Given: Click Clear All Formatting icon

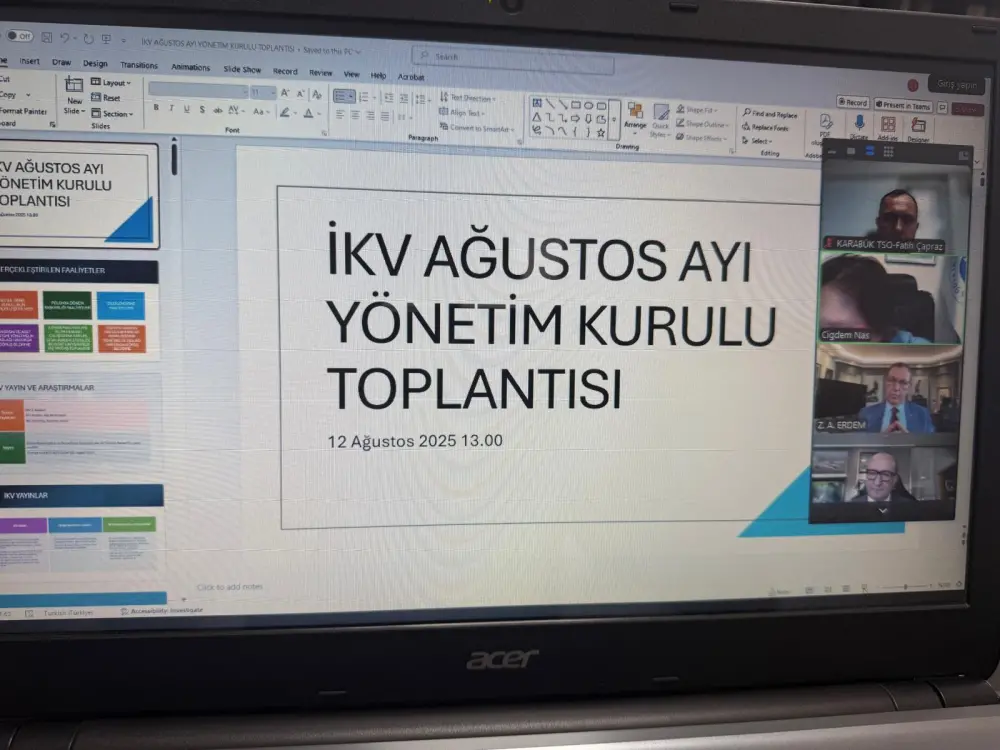Looking at the screenshot, I should click(x=317, y=95).
